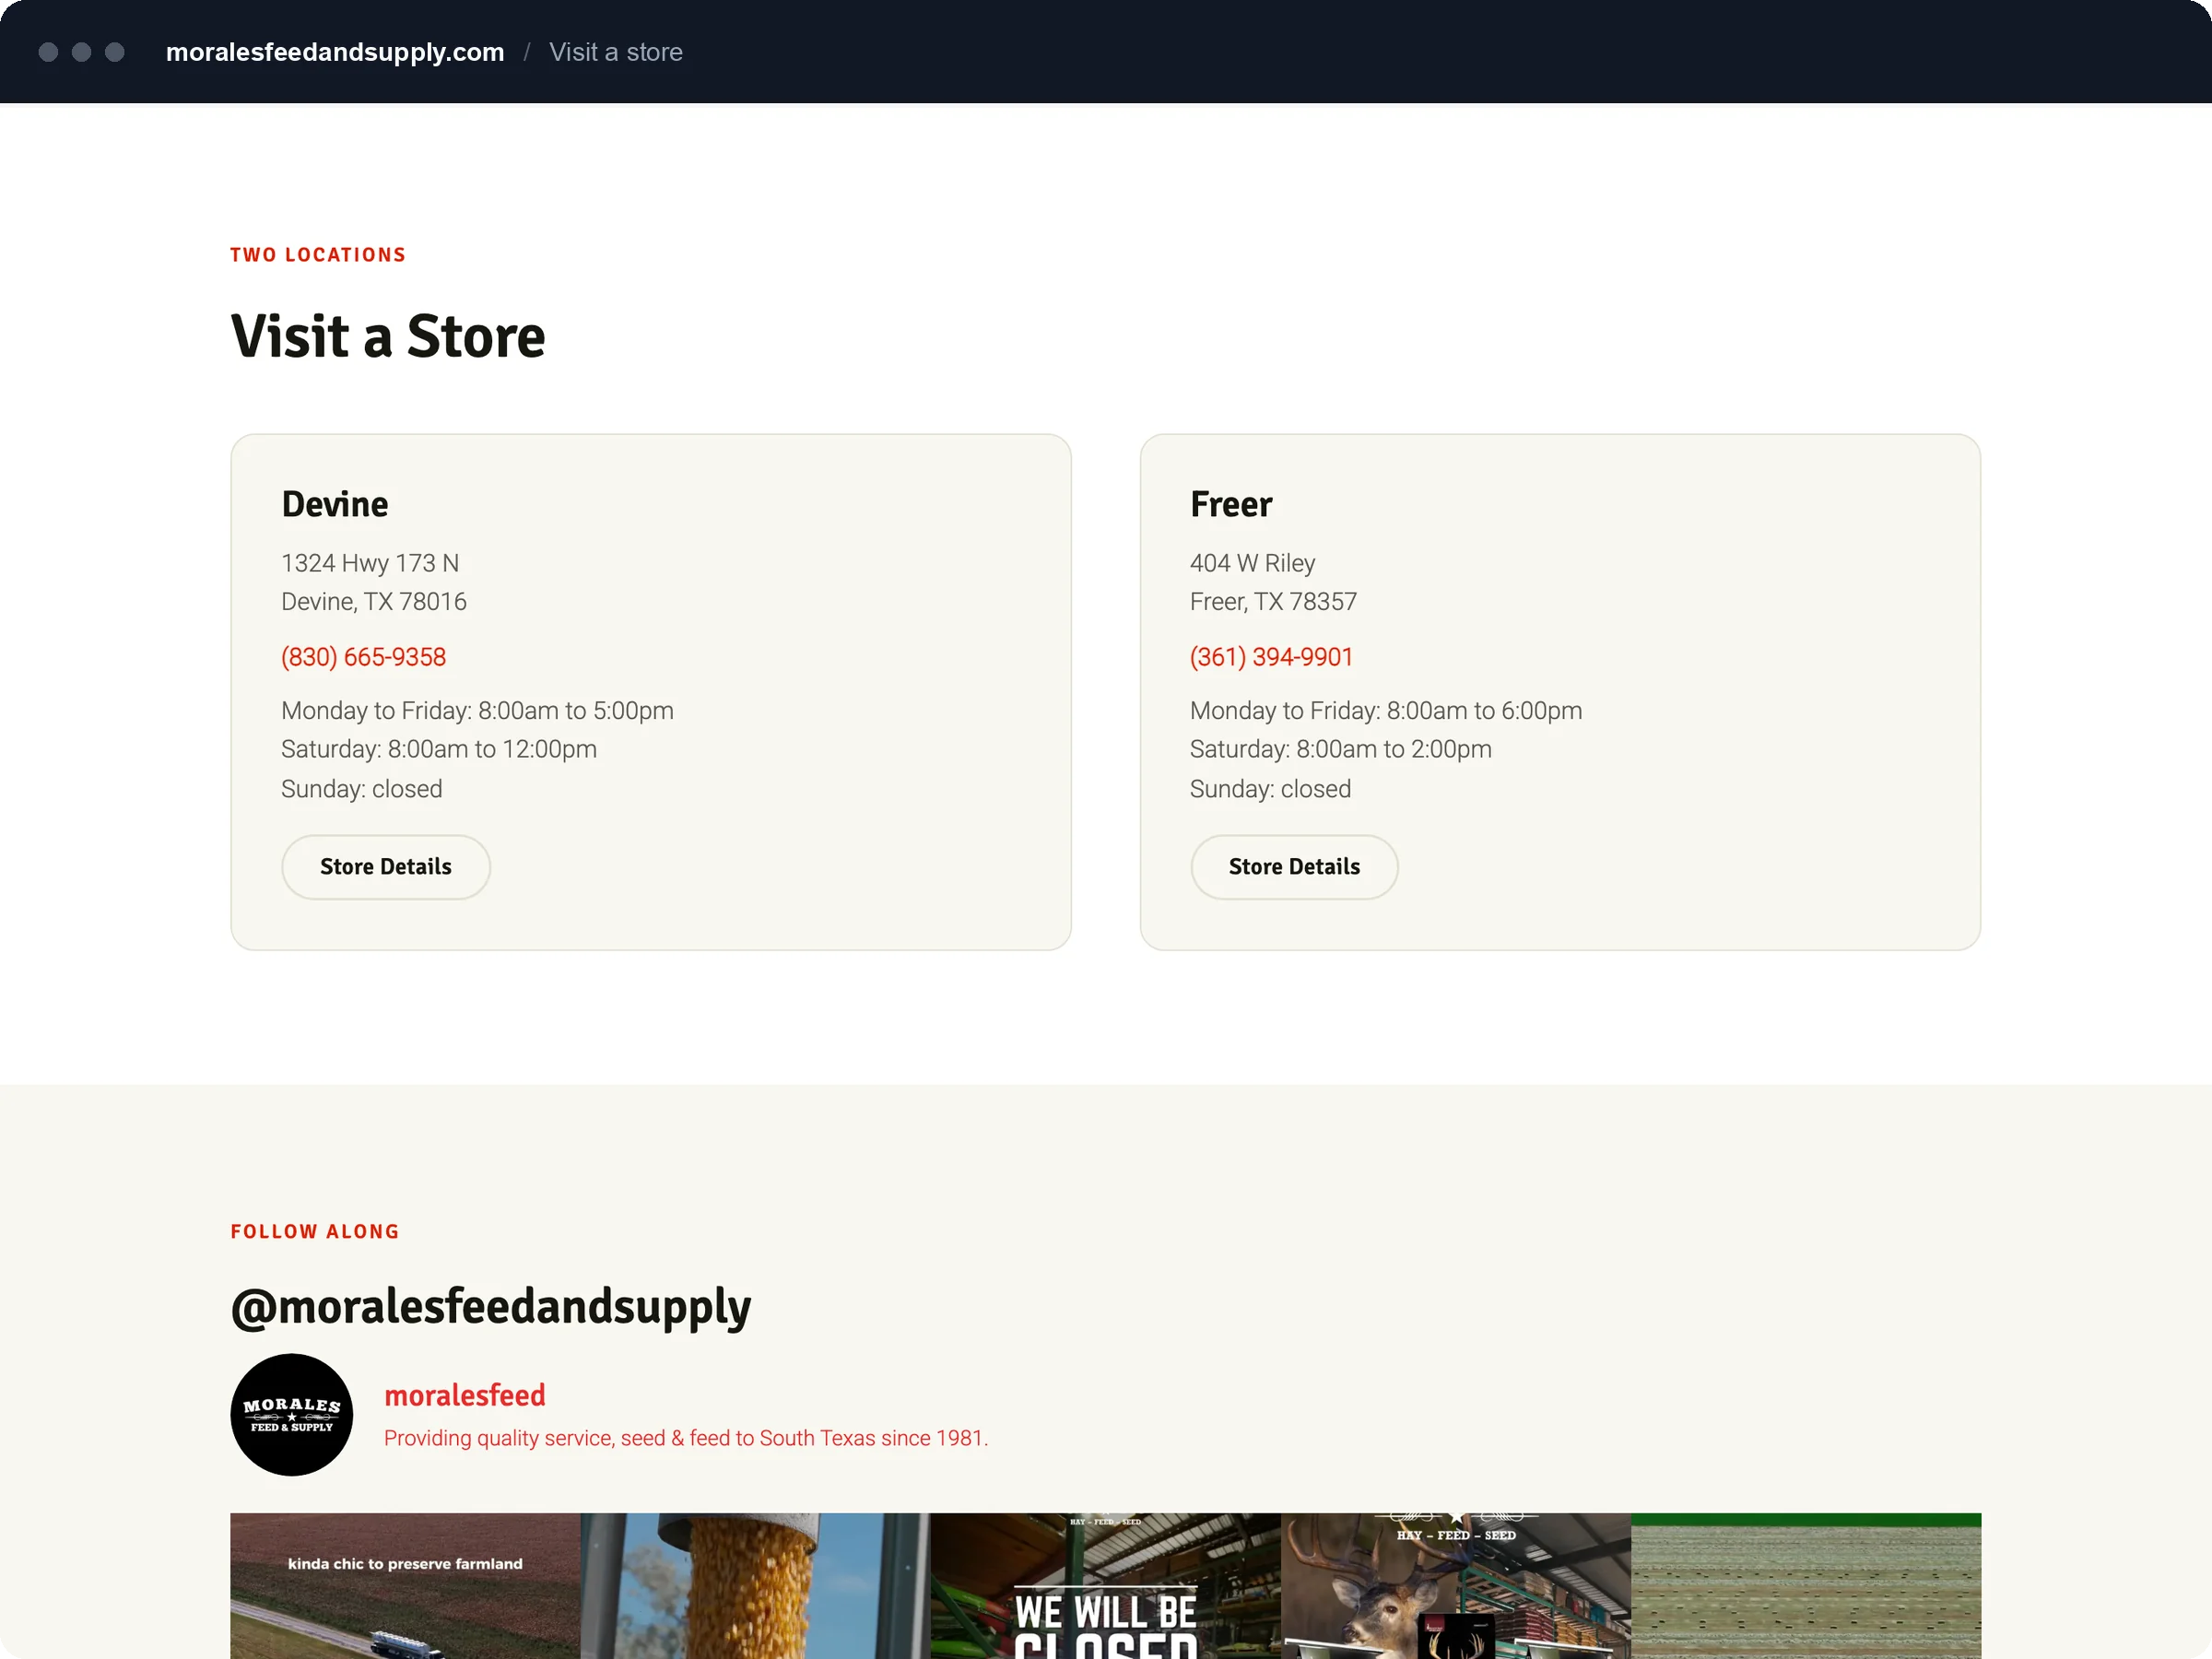Call Devine store phone (830) 665-9358
This screenshot has height=1659, width=2212.
pos(363,657)
